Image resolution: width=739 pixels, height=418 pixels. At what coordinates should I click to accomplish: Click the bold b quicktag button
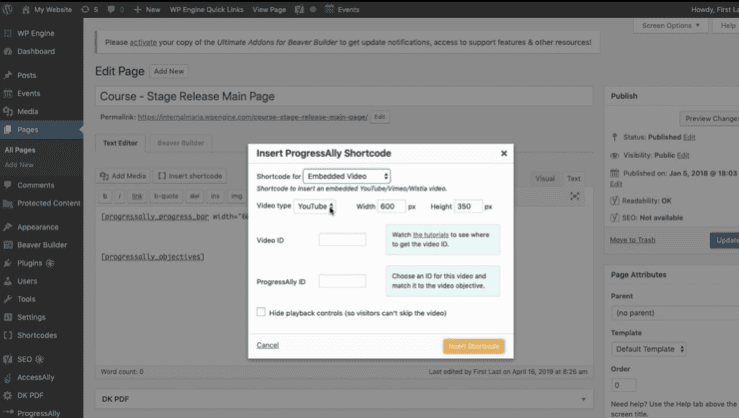105,196
